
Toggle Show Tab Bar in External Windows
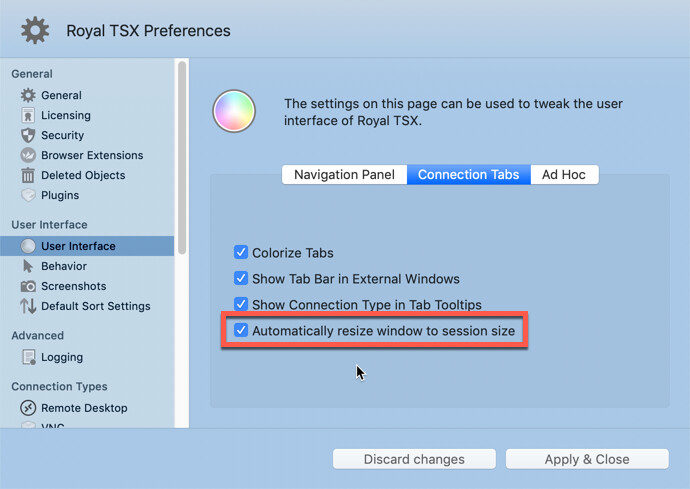[241, 278]
